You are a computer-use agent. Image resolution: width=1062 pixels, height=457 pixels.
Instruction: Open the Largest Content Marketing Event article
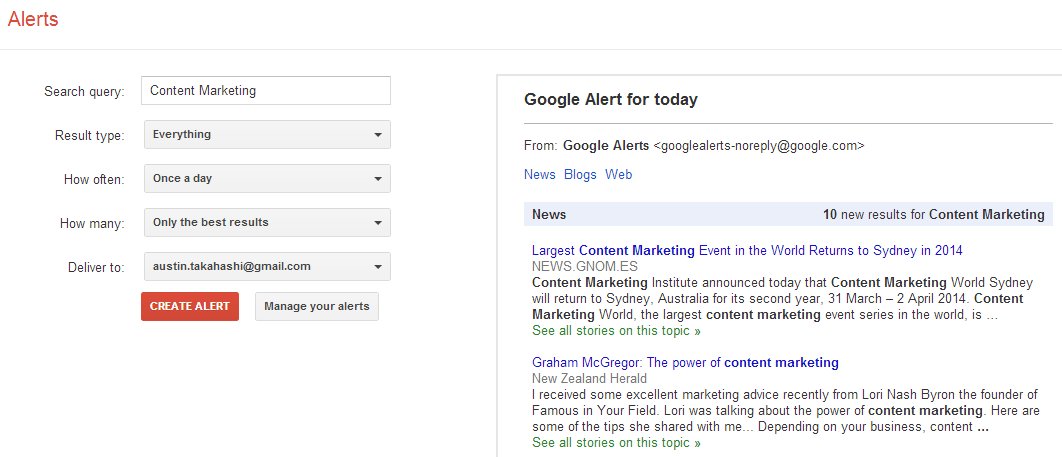(x=747, y=250)
